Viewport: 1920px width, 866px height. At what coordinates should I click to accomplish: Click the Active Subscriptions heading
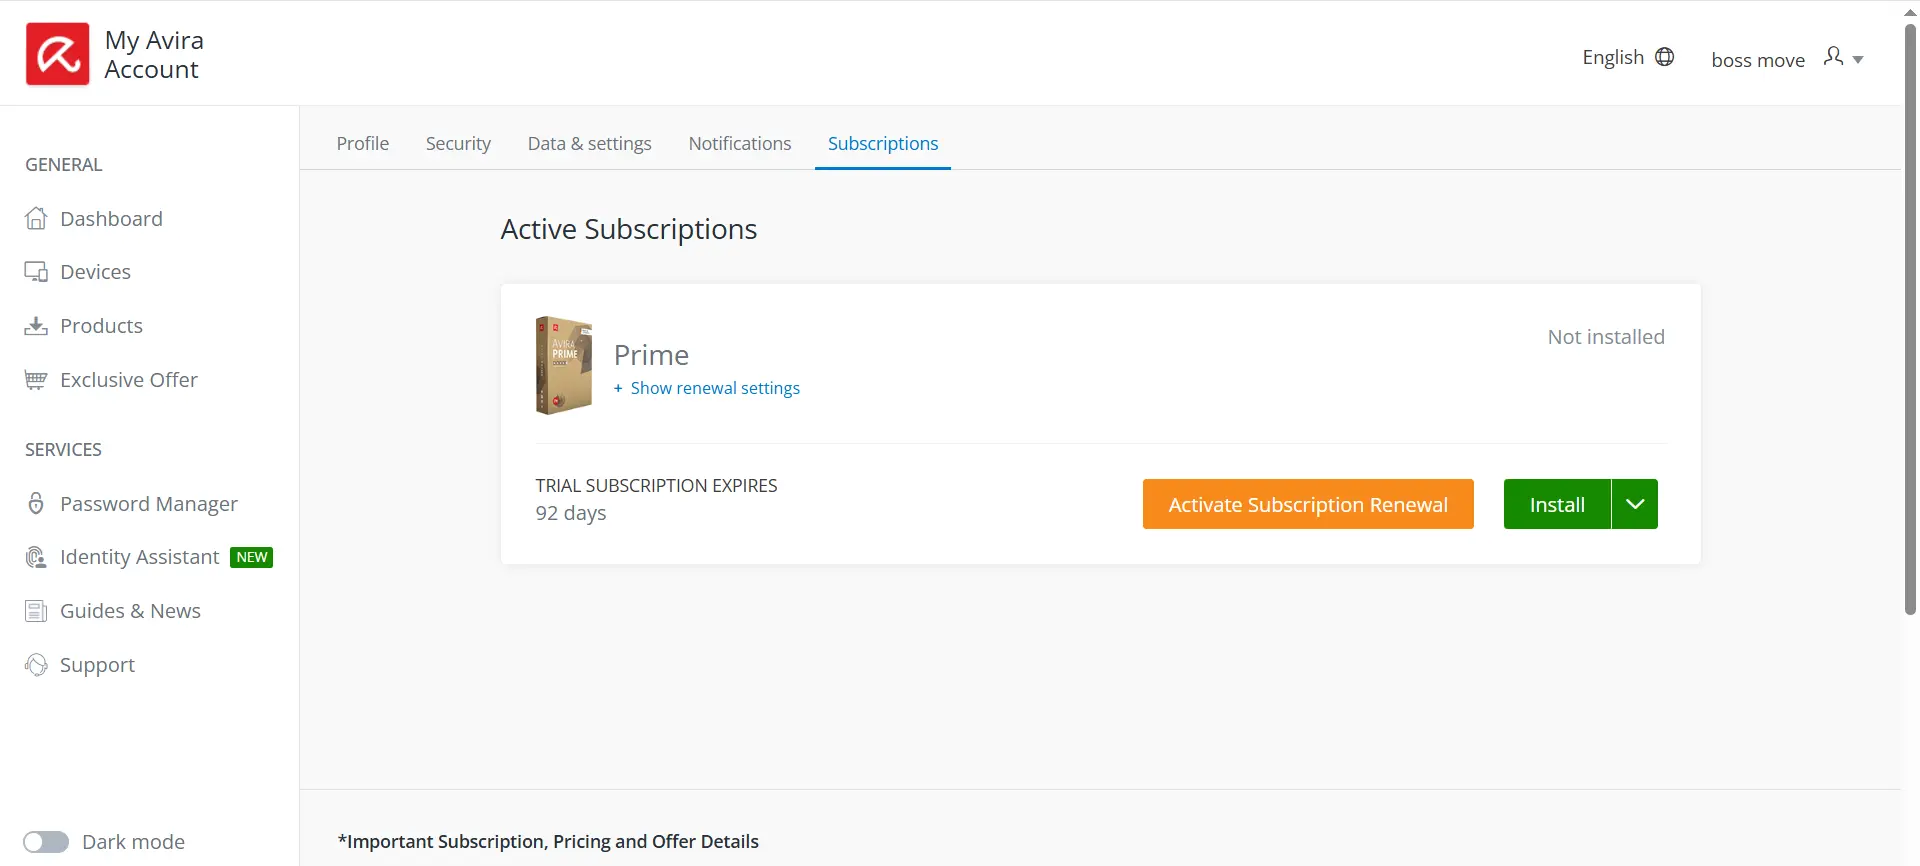point(629,229)
